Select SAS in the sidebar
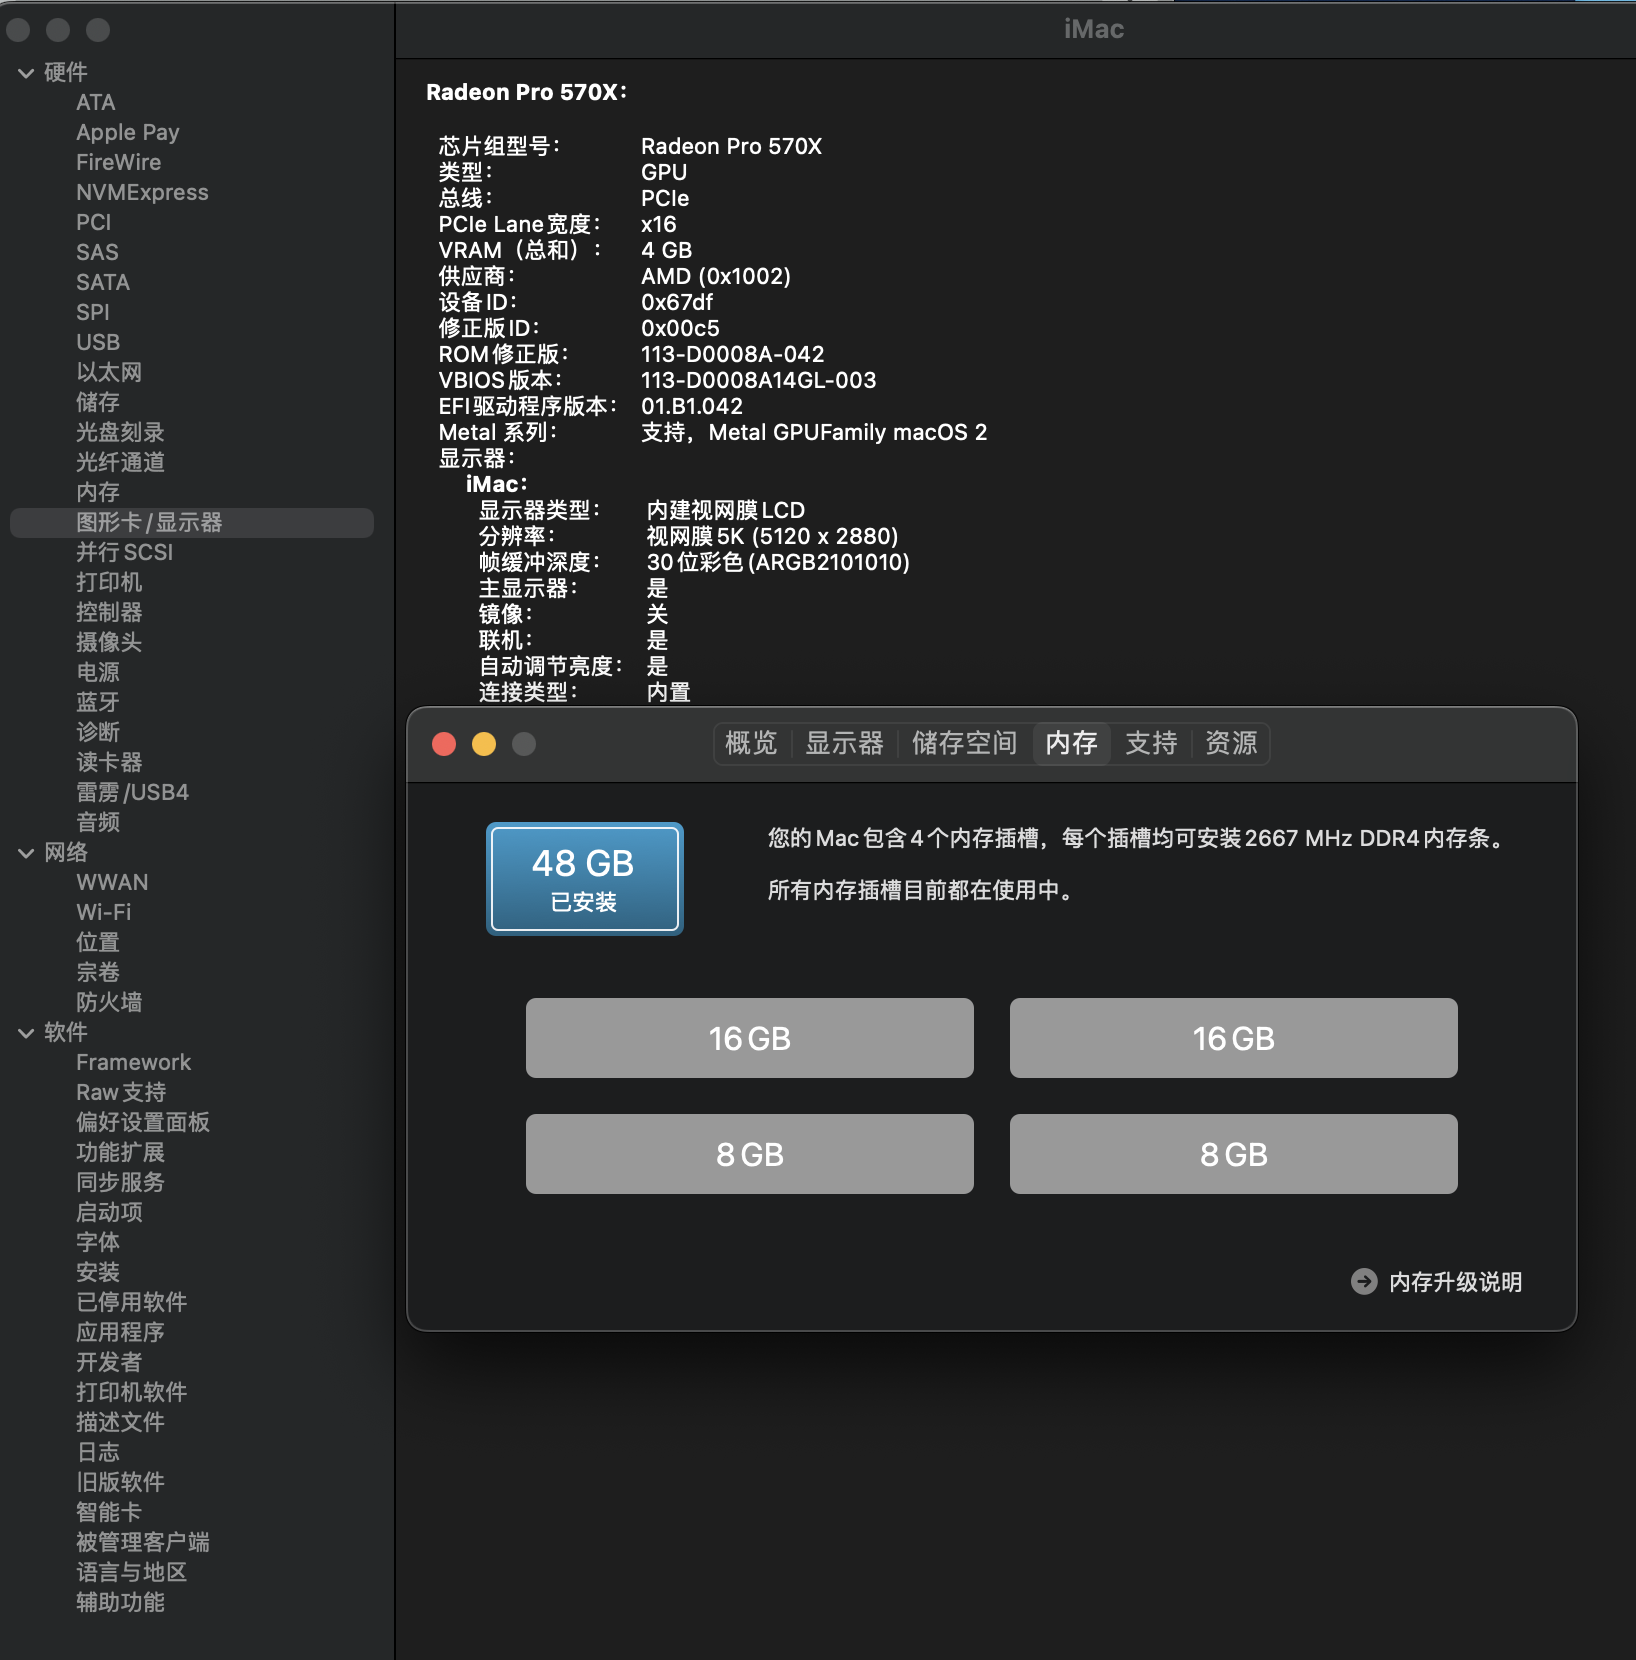Screen dimensions: 1636x1660 pyautogui.click(x=97, y=252)
